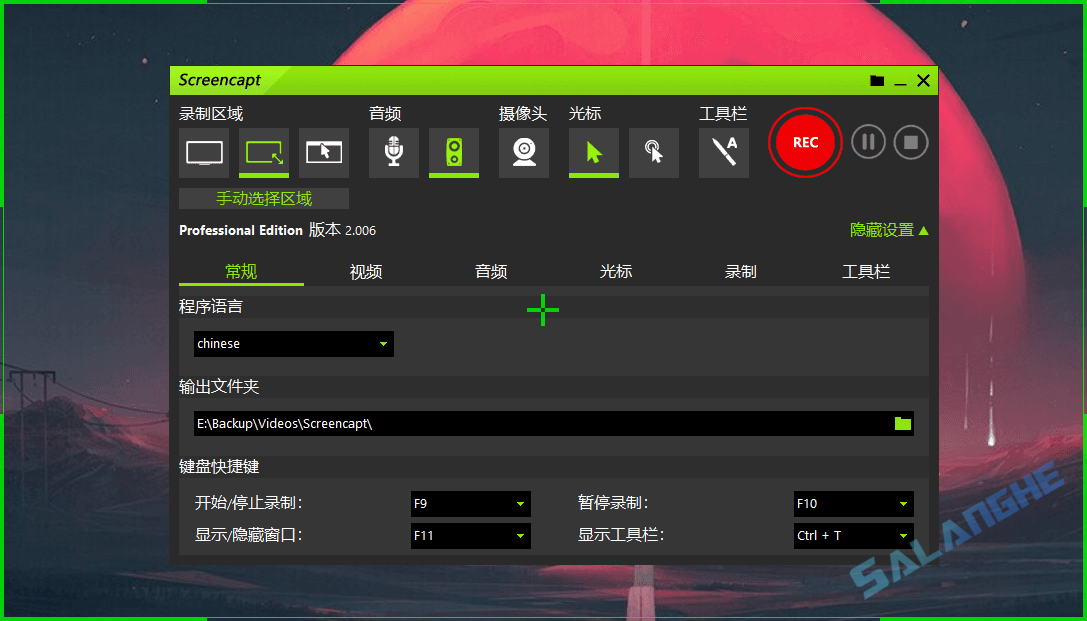Enable the microphone audio source
Screen dimensions: 1087x621
(393, 152)
